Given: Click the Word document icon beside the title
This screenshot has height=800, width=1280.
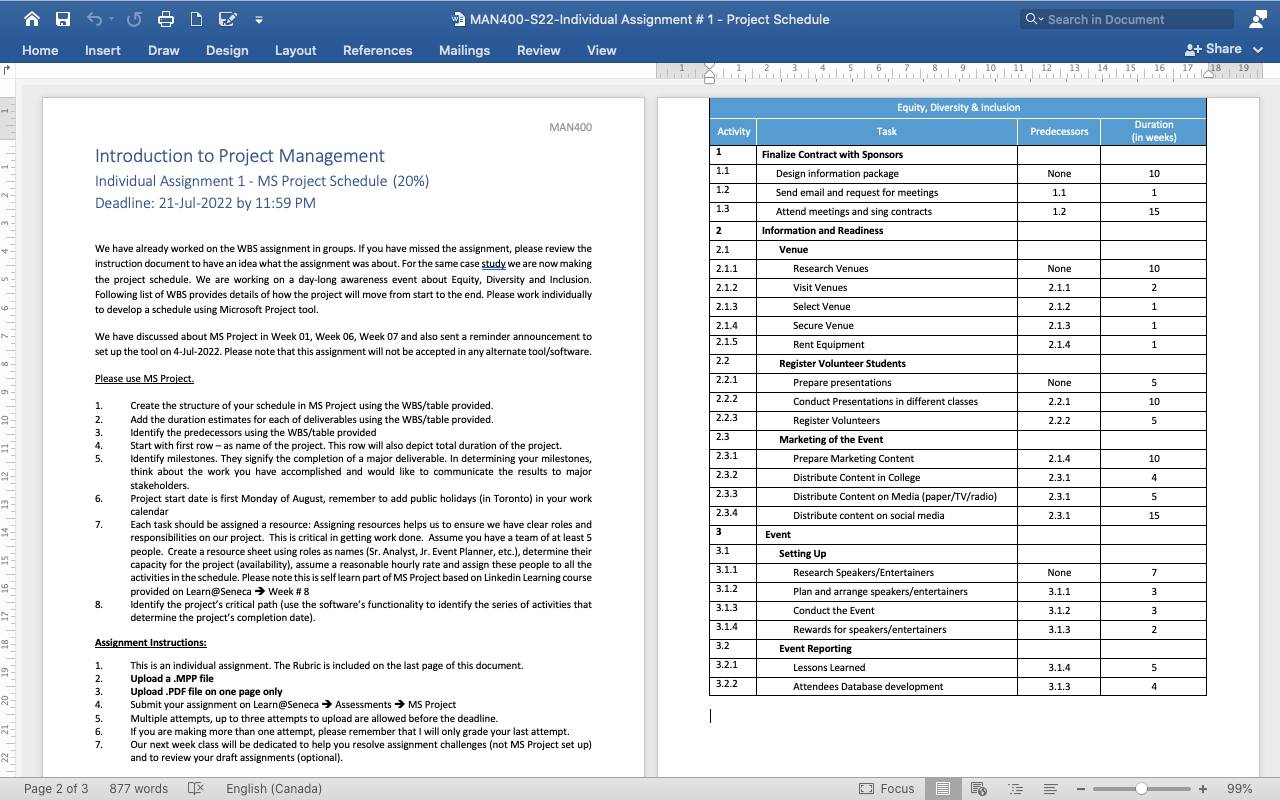Looking at the screenshot, I should point(458,19).
